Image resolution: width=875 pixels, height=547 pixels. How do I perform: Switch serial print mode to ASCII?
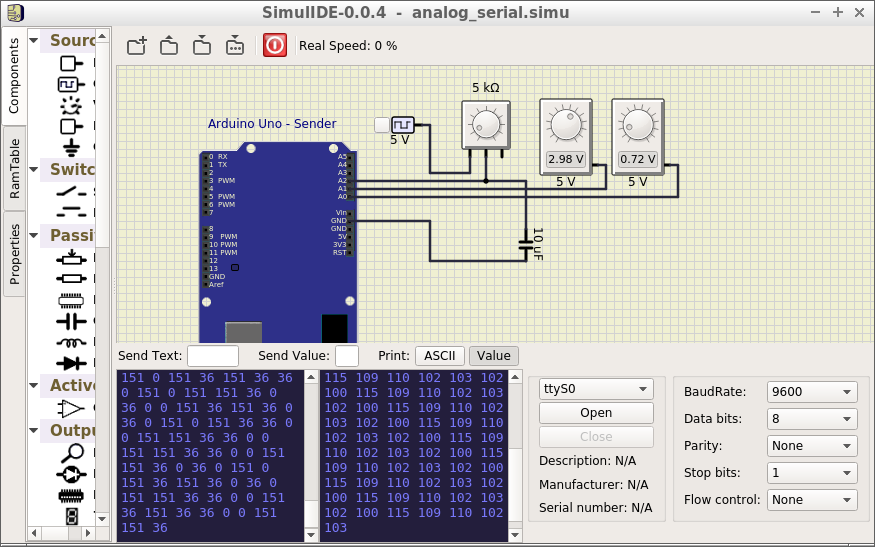click(440, 356)
